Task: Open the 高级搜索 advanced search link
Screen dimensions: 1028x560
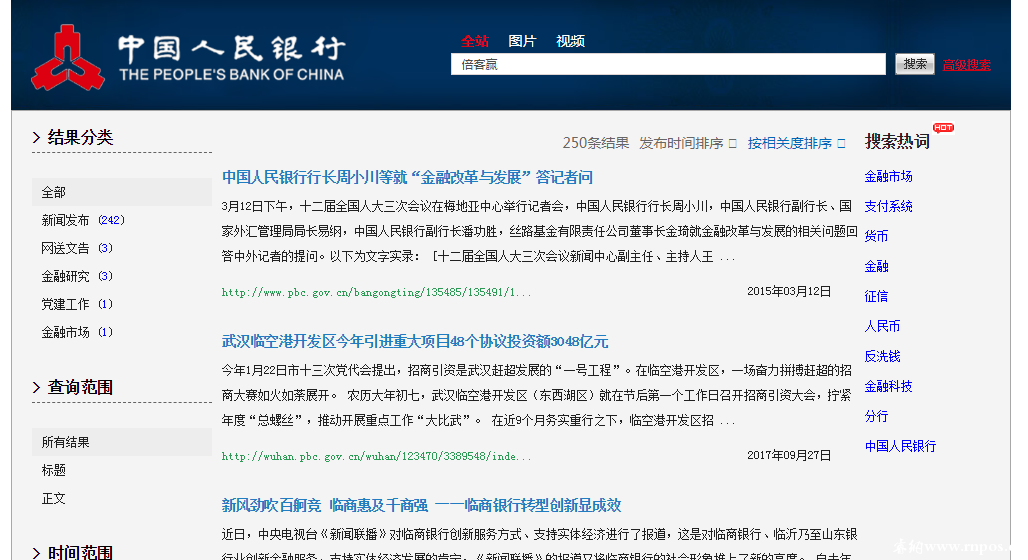Action: click(x=966, y=65)
